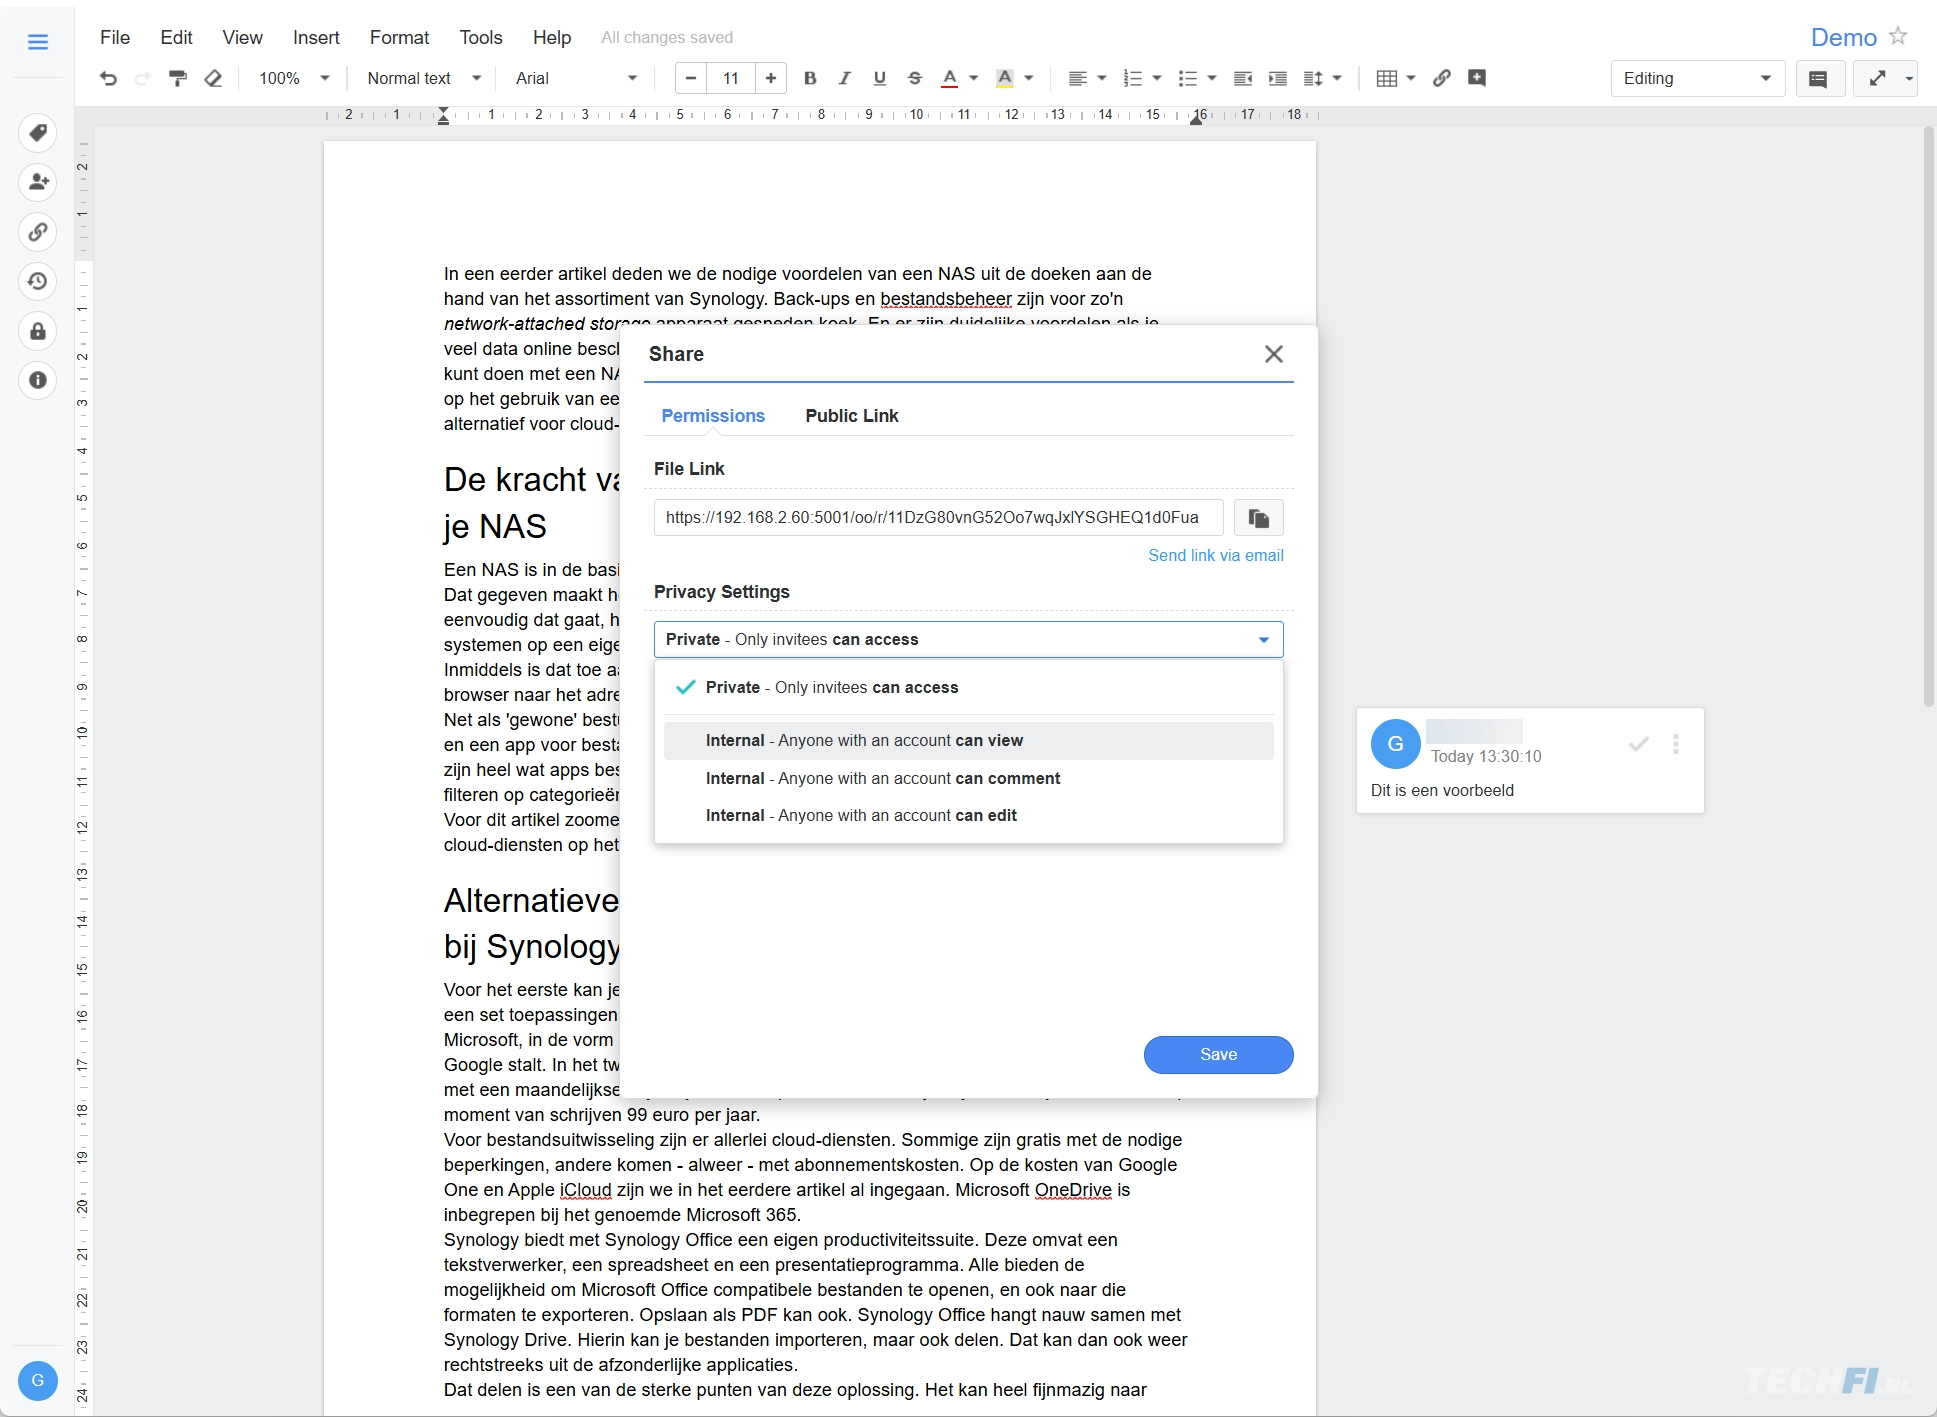Viewport: 1937px width, 1417px height.
Task: Copy the file link to clipboard
Action: 1258,518
